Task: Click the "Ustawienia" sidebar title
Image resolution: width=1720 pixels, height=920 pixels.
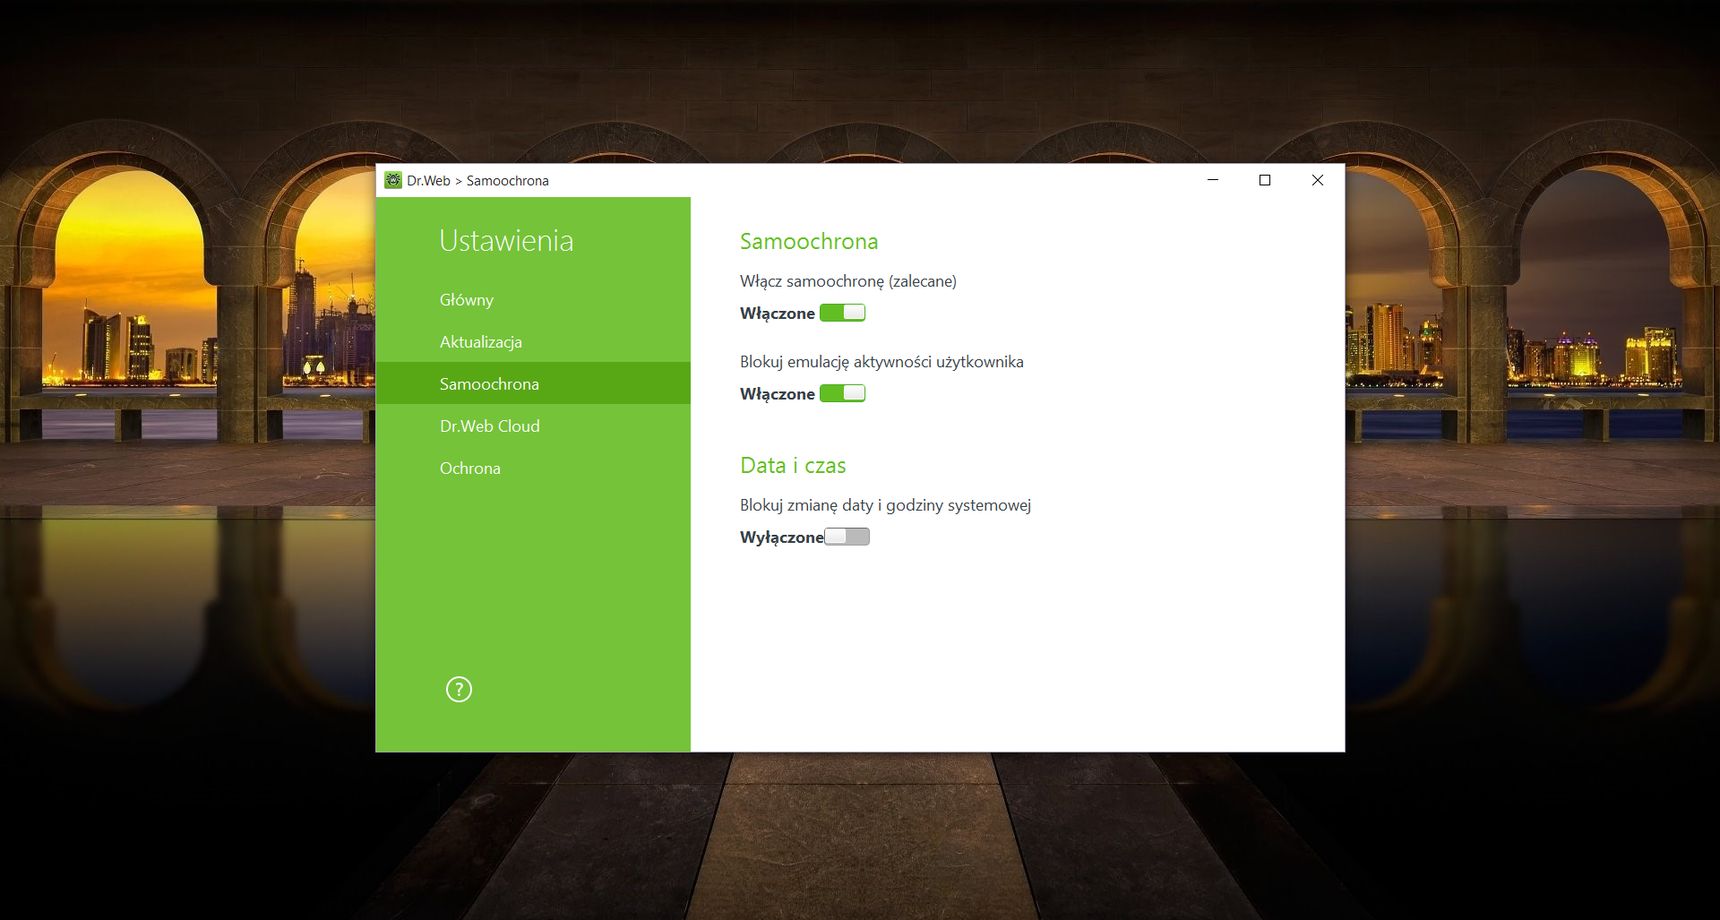Action: 506,240
